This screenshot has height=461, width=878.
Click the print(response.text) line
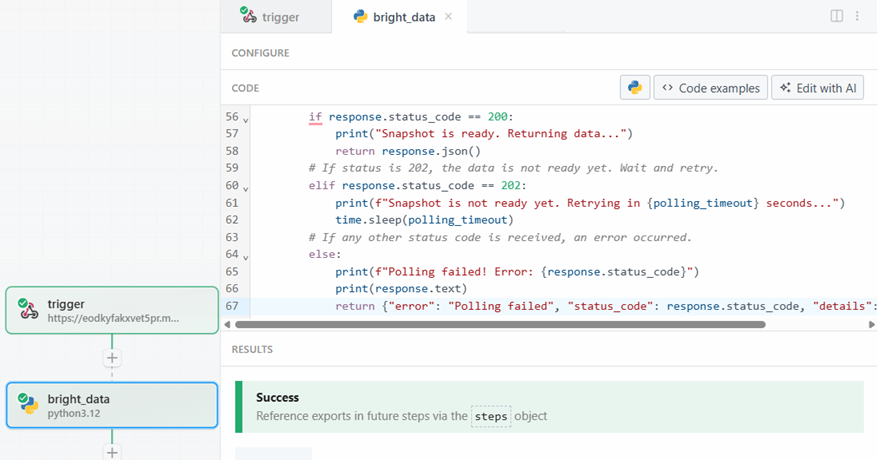(401, 288)
